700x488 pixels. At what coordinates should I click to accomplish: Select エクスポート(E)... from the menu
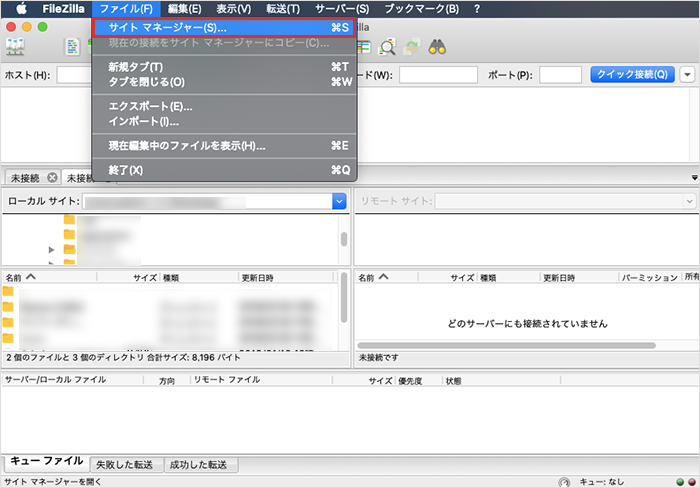coord(150,106)
